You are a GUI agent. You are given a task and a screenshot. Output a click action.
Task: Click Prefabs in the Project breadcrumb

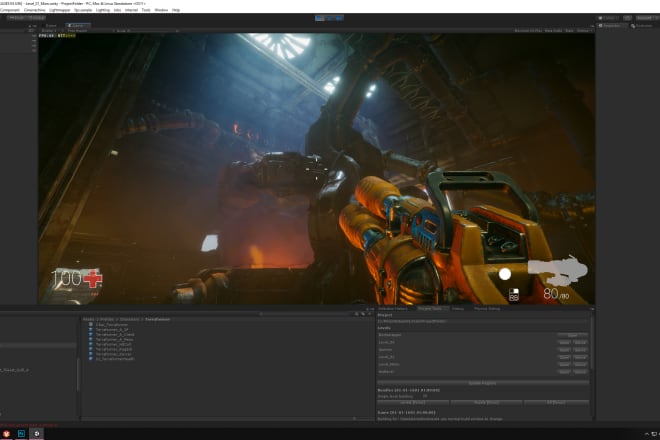click(107, 320)
